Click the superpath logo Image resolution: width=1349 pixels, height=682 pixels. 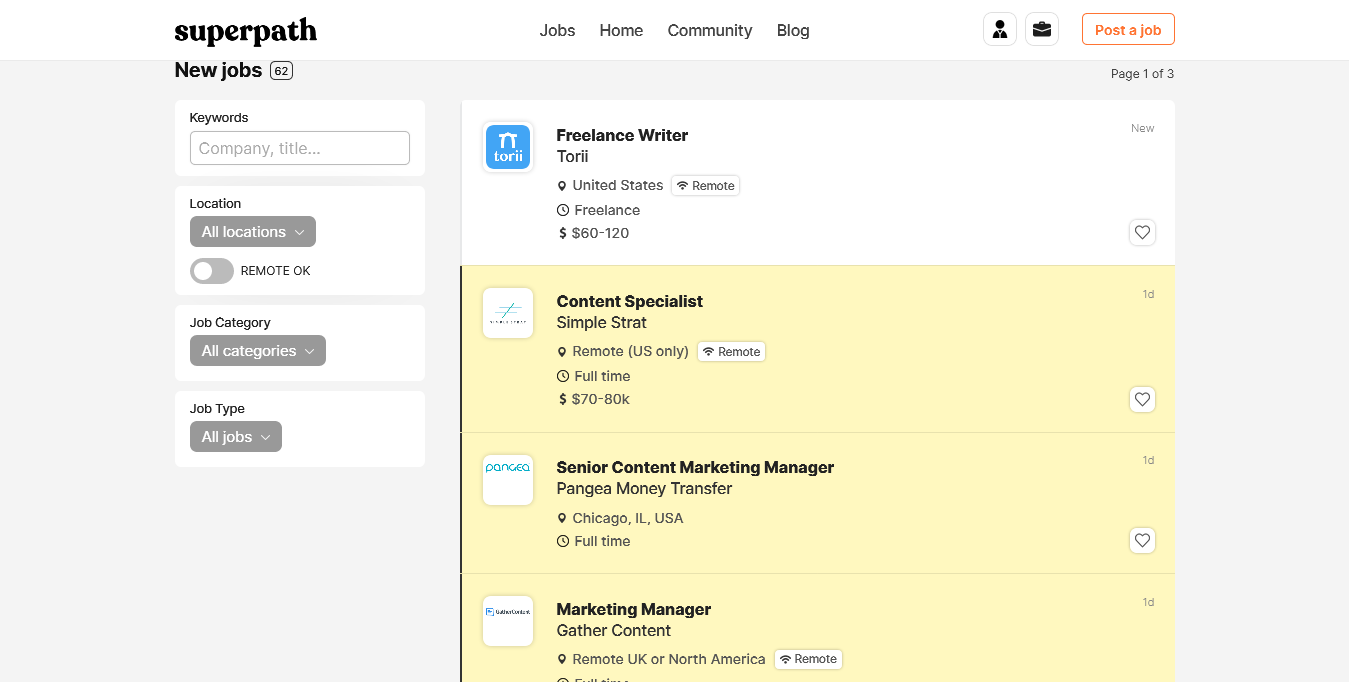click(x=246, y=31)
